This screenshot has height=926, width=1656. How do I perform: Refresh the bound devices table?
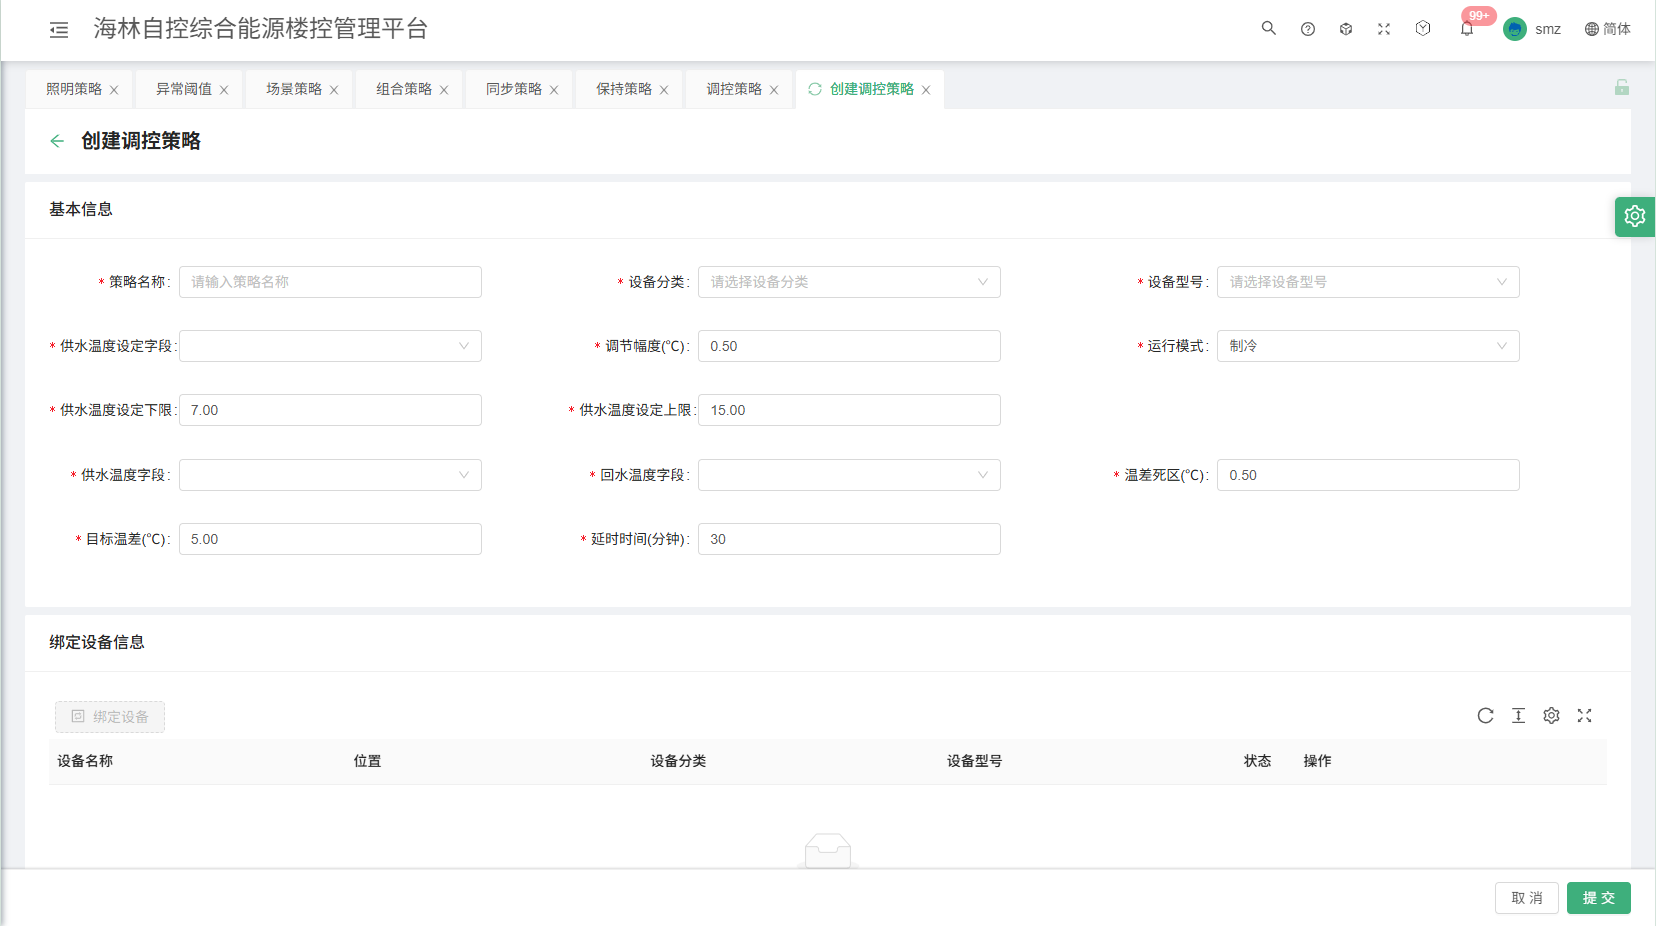click(x=1485, y=716)
